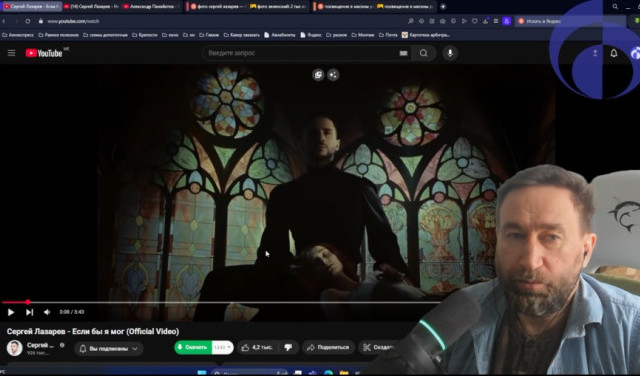Open the Сергей channel name link

tap(40, 345)
